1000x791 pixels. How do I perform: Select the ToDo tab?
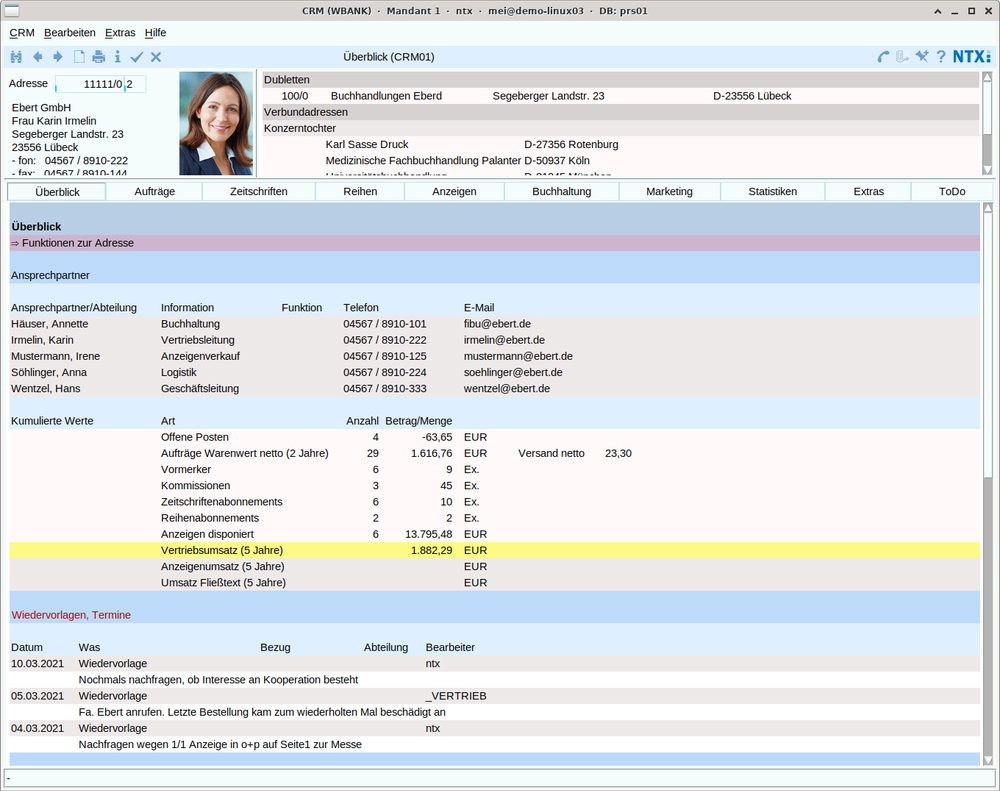pos(952,191)
